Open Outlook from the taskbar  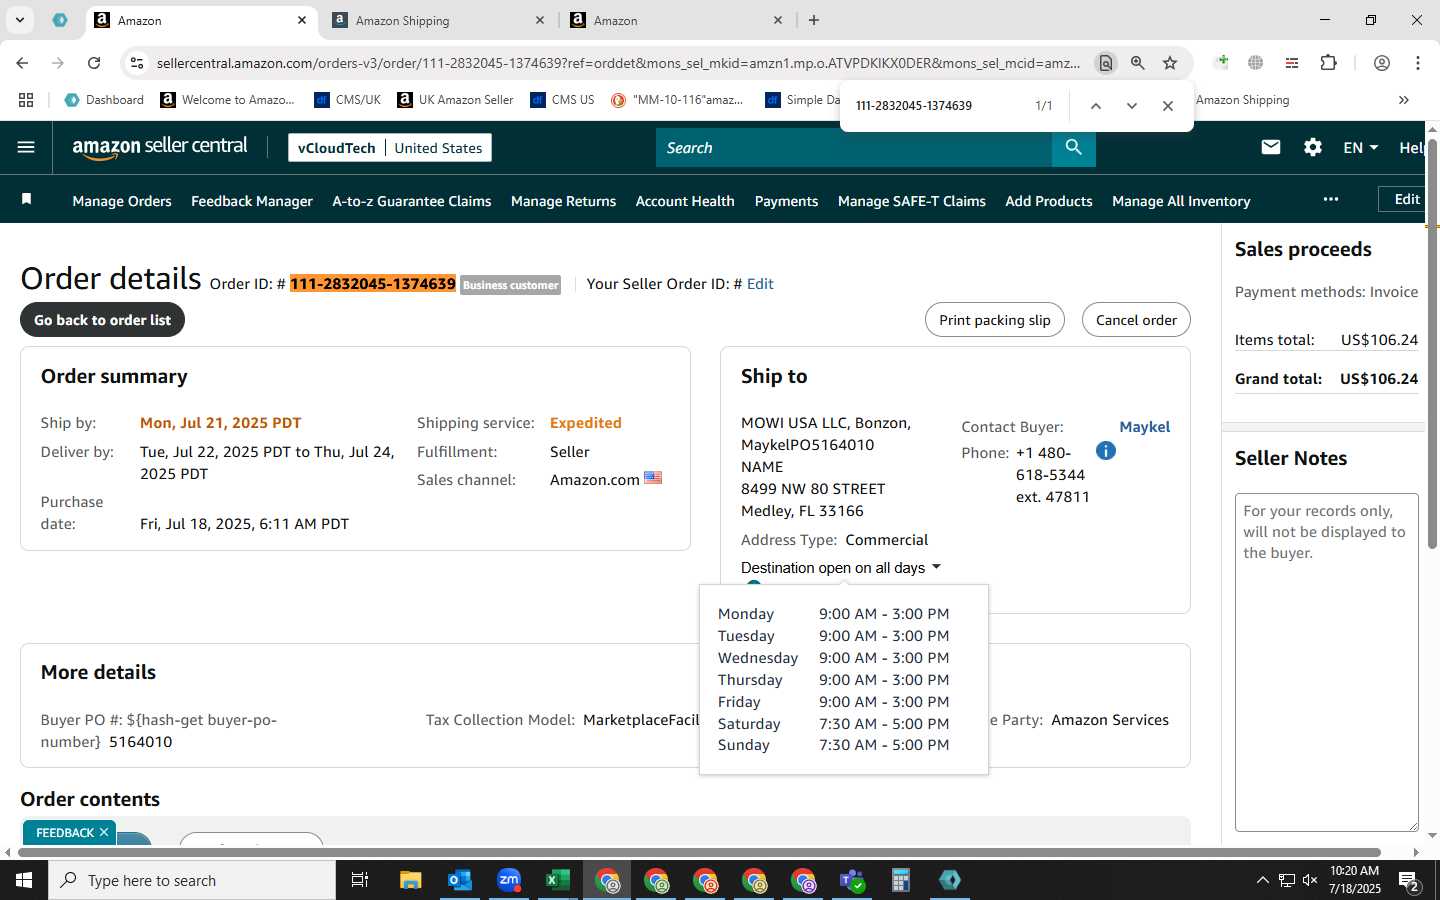coord(460,880)
